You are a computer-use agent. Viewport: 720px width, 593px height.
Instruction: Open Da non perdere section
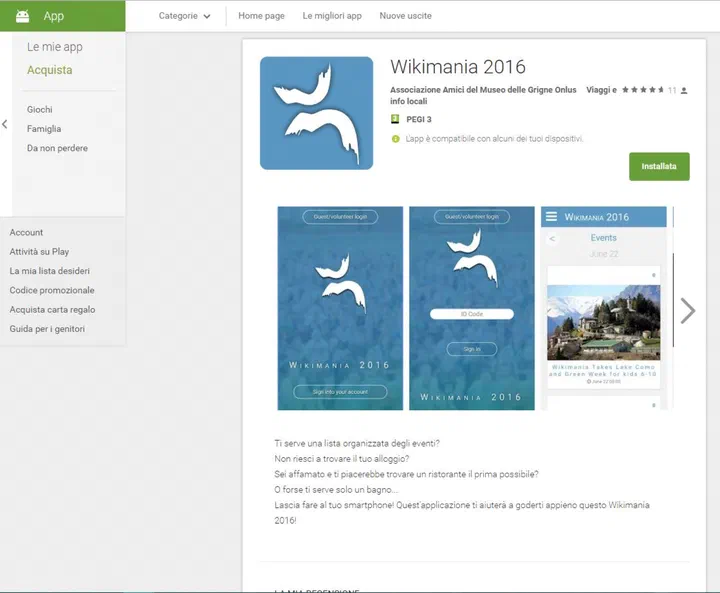(x=57, y=148)
